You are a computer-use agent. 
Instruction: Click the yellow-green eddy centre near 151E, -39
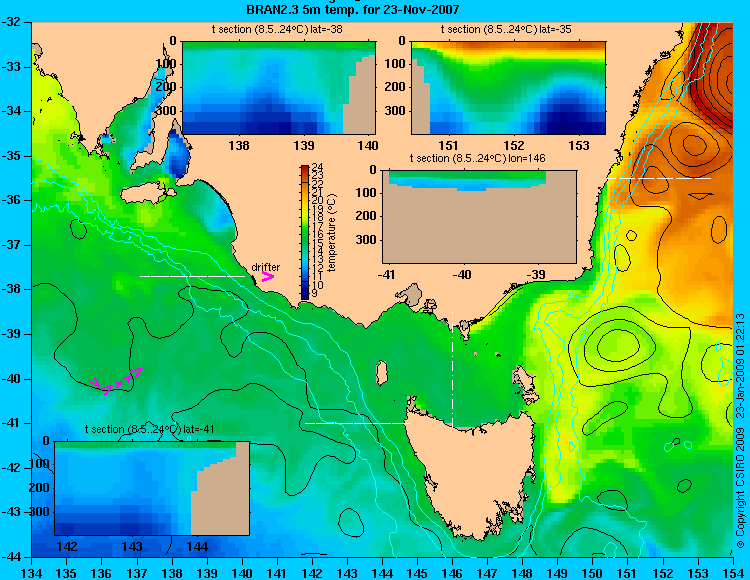click(618, 344)
